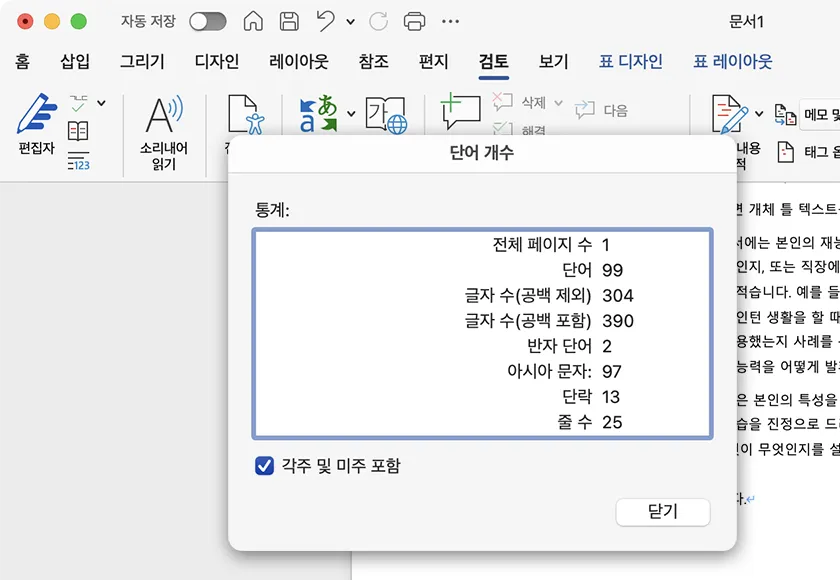Screen dimensions: 840x580
Task: Click the 태그 options document icon
Action: 785,153
